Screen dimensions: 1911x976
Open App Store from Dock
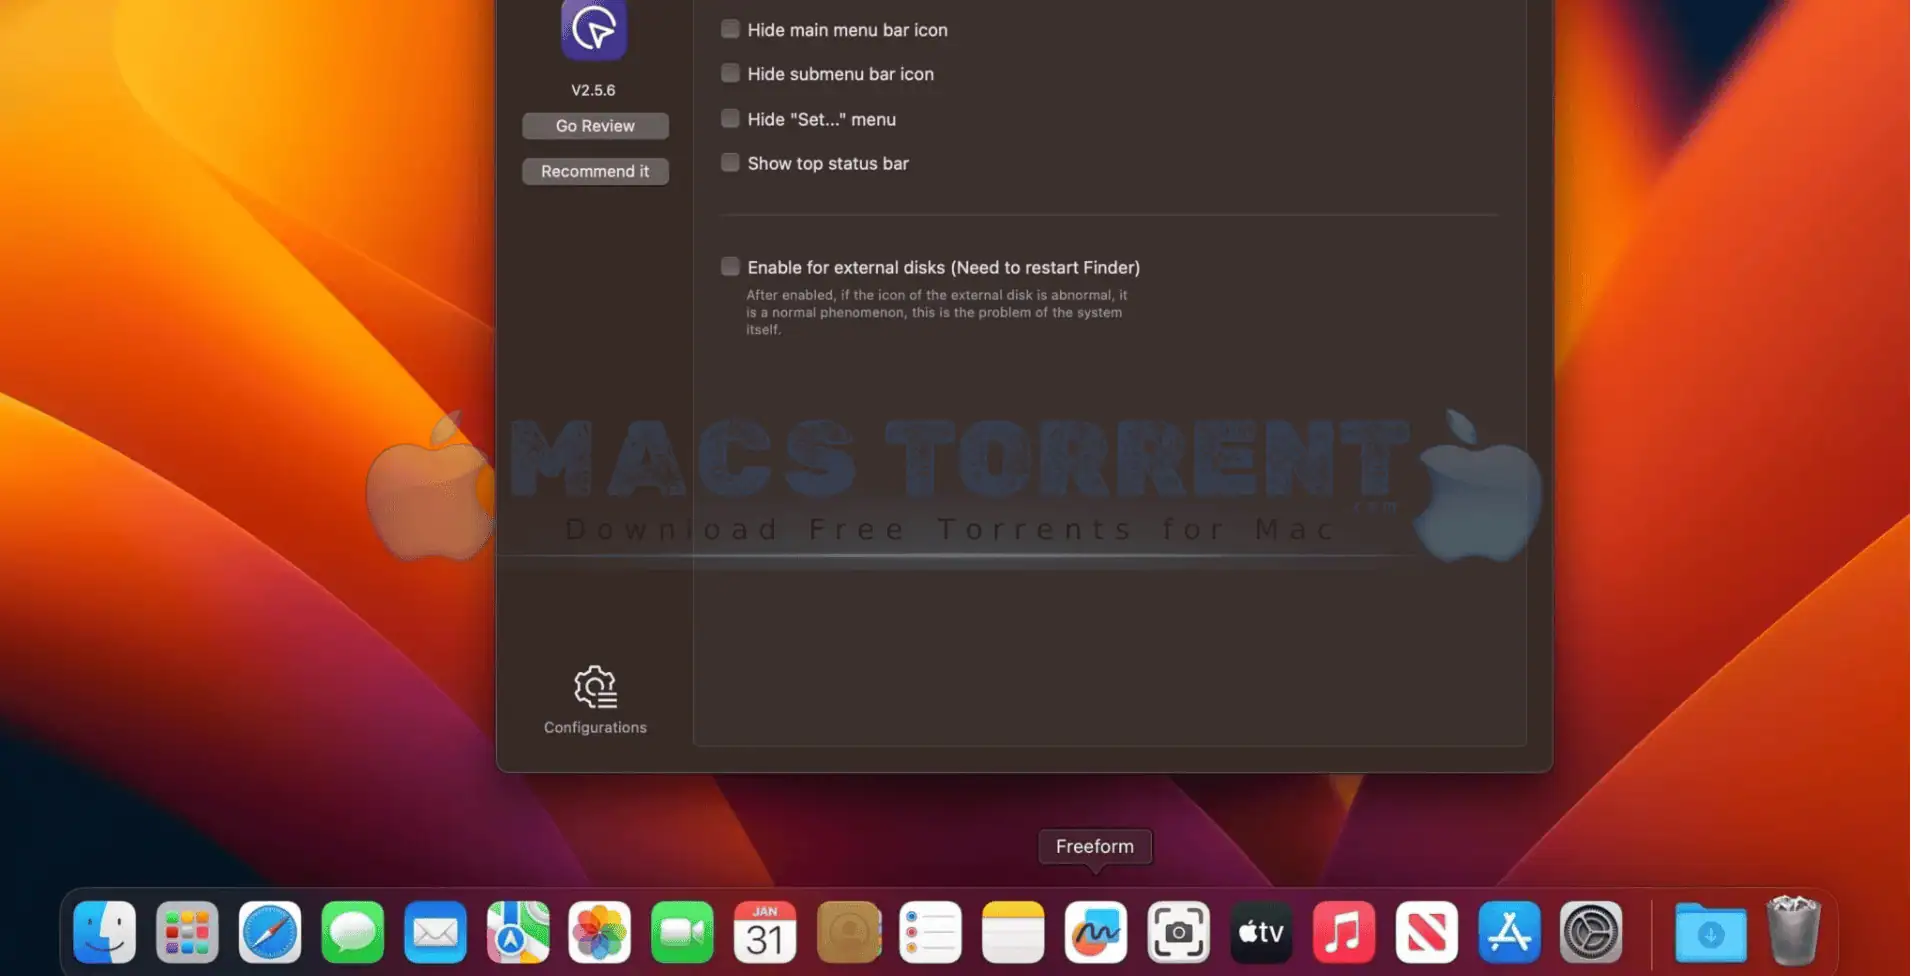[x=1509, y=932]
